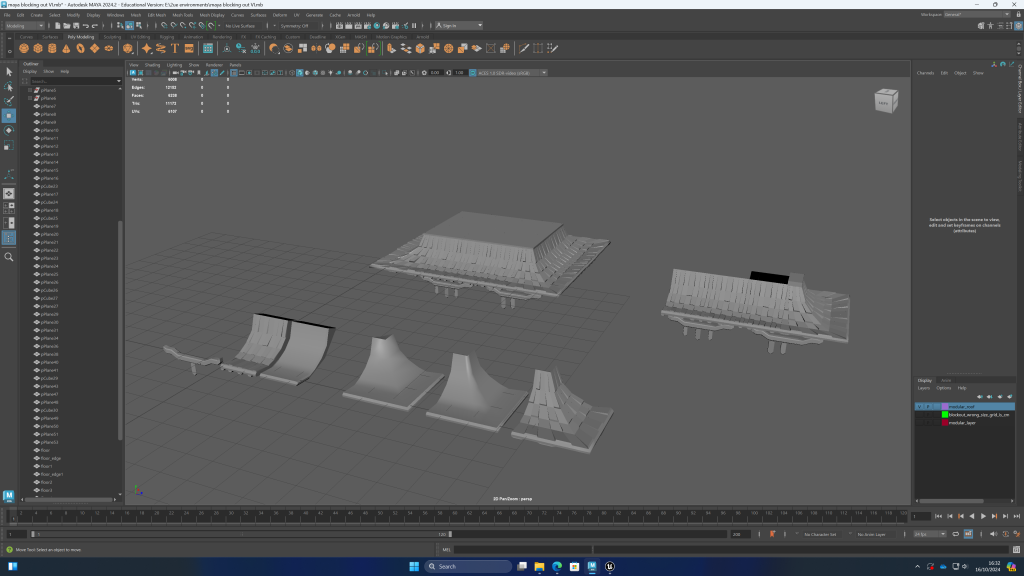Click the view cube in viewport

[x=886, y=101]
